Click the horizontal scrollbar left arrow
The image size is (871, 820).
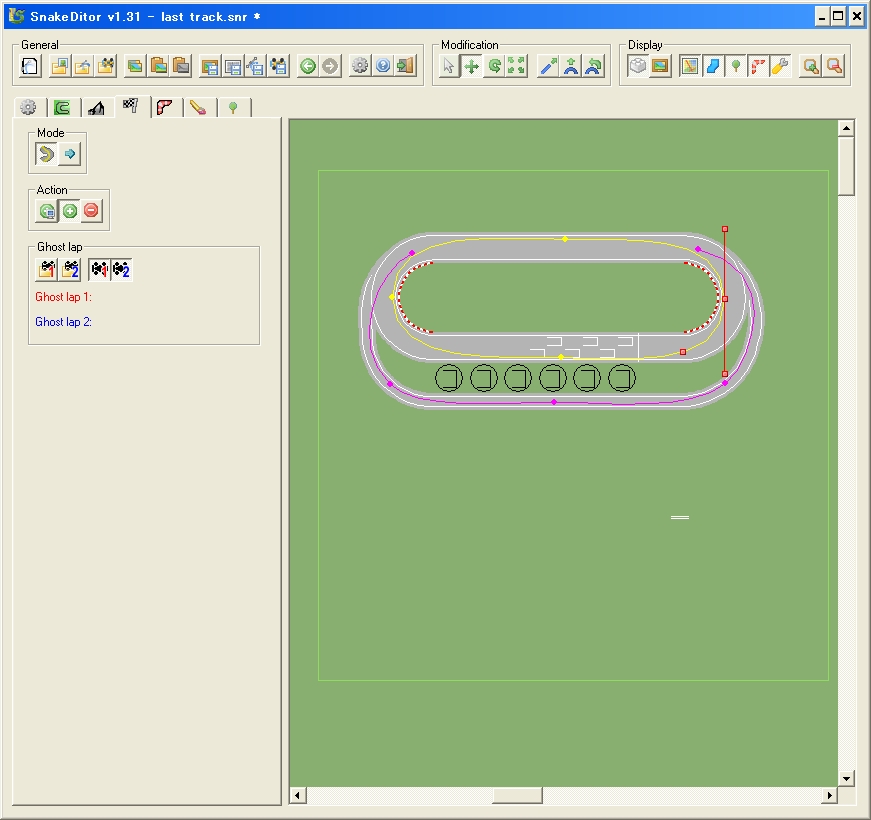click(x=297, y=796)
